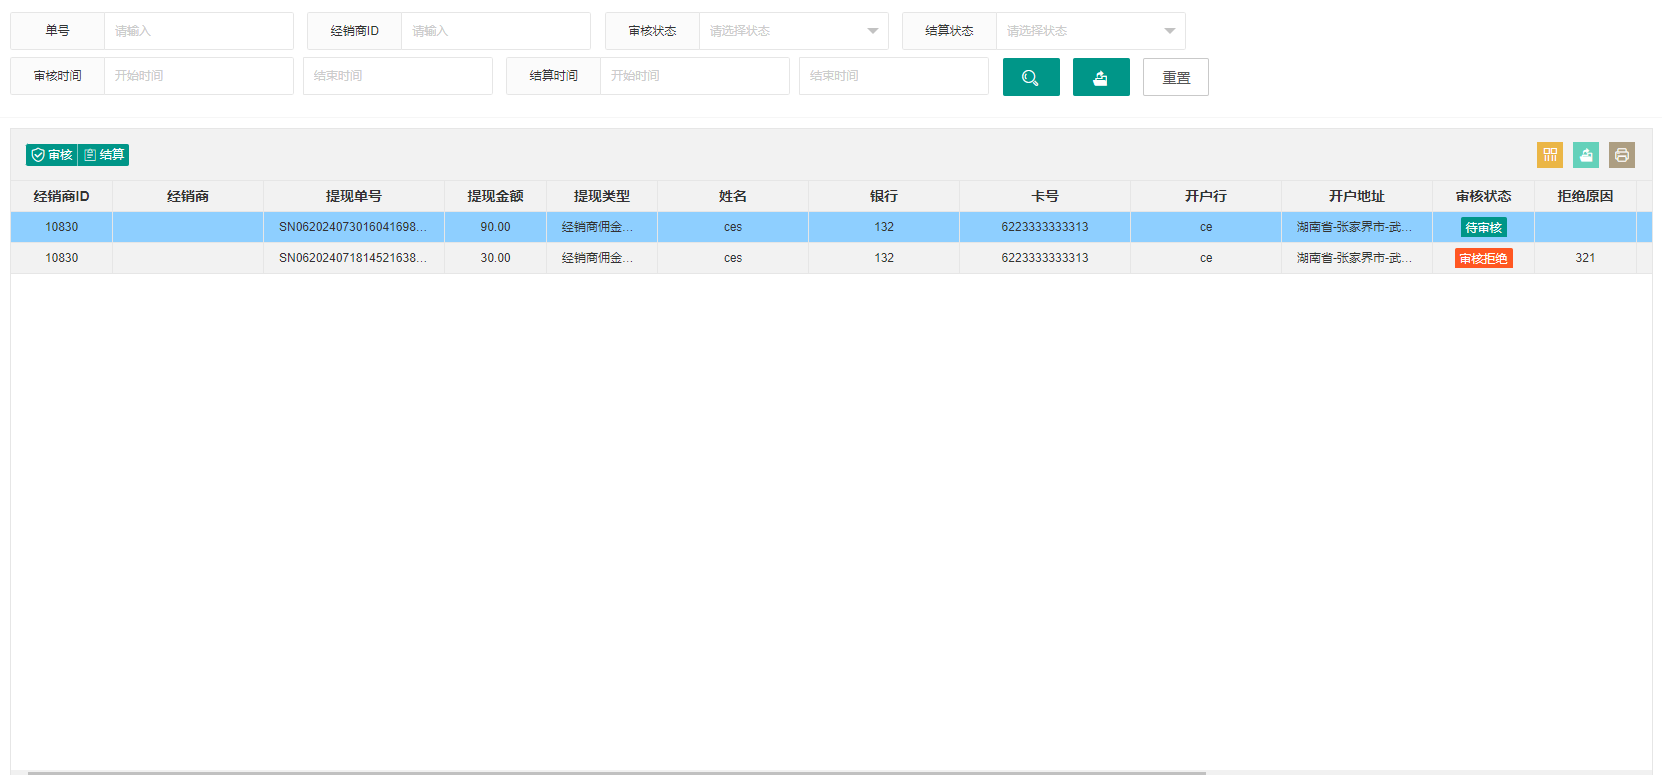Click the 卡号 column header

[x=1045, y=196]
